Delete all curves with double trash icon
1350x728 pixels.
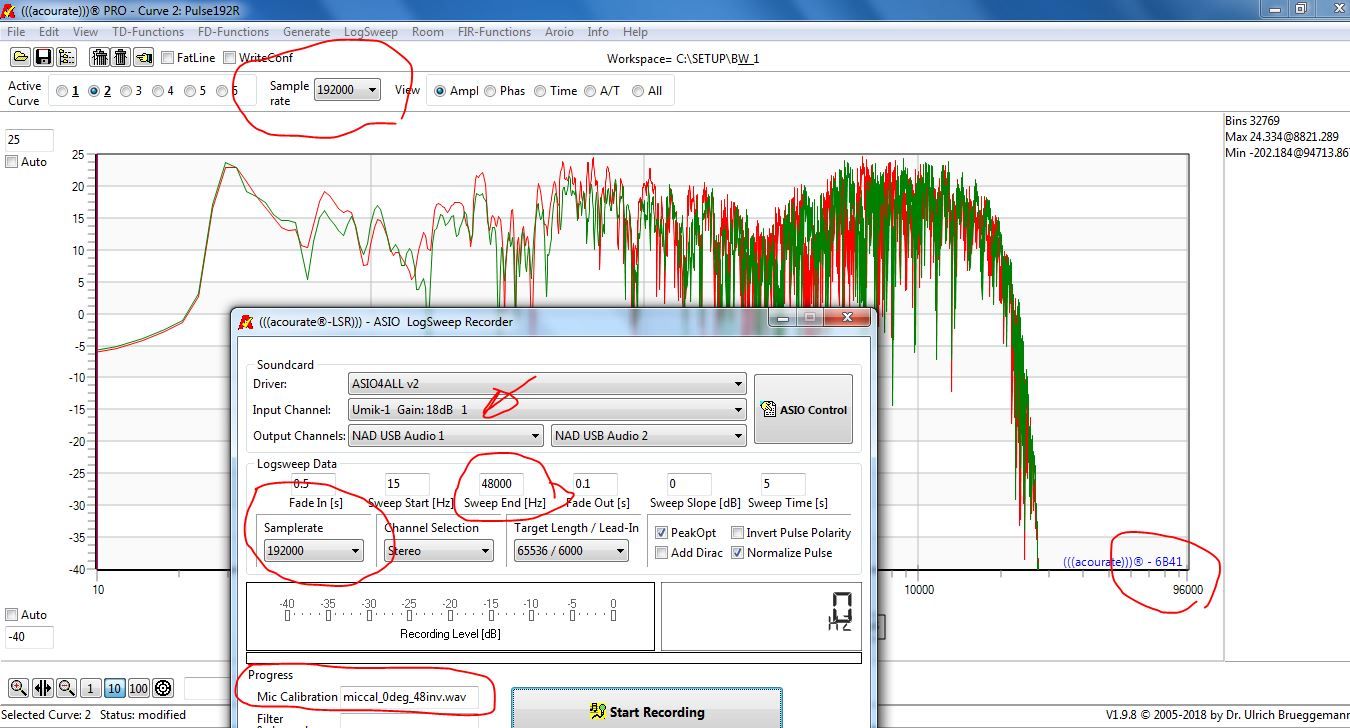[98, 57]
